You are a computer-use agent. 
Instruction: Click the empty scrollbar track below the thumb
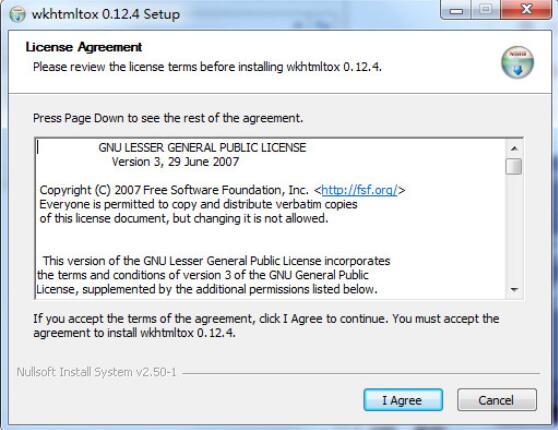point(514,228)
